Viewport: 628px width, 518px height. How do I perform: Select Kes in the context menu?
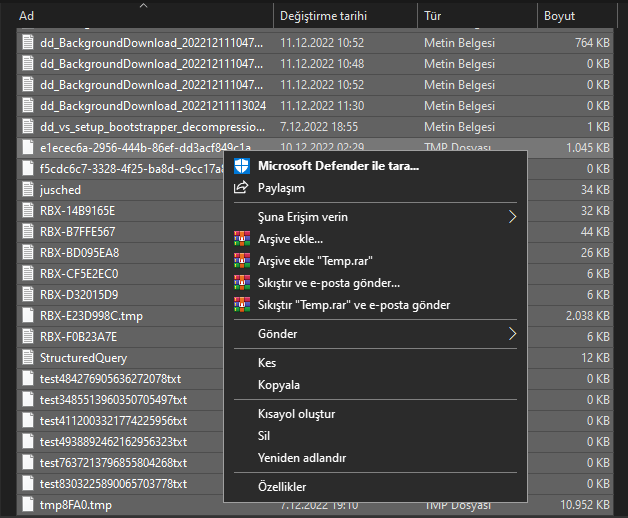[267, 363]
